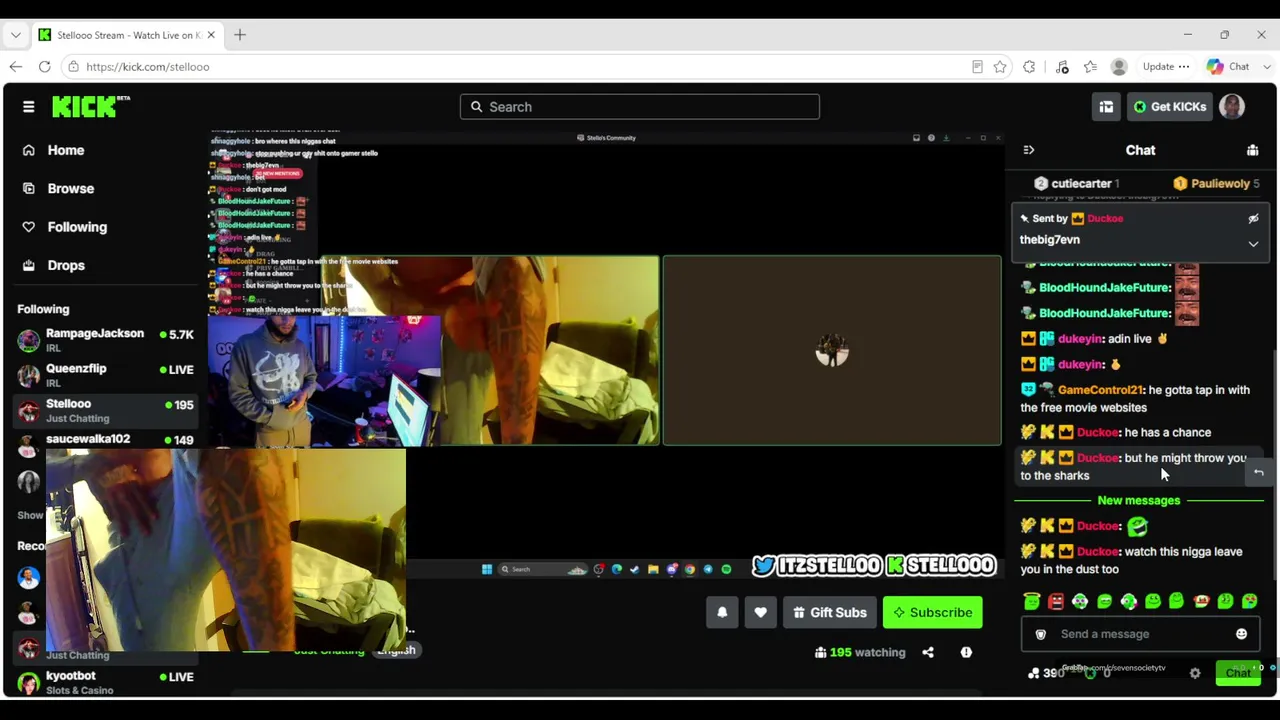This screenshot has height=720, width=1280.
Task: Refresh the browser page
Action: 44,67
